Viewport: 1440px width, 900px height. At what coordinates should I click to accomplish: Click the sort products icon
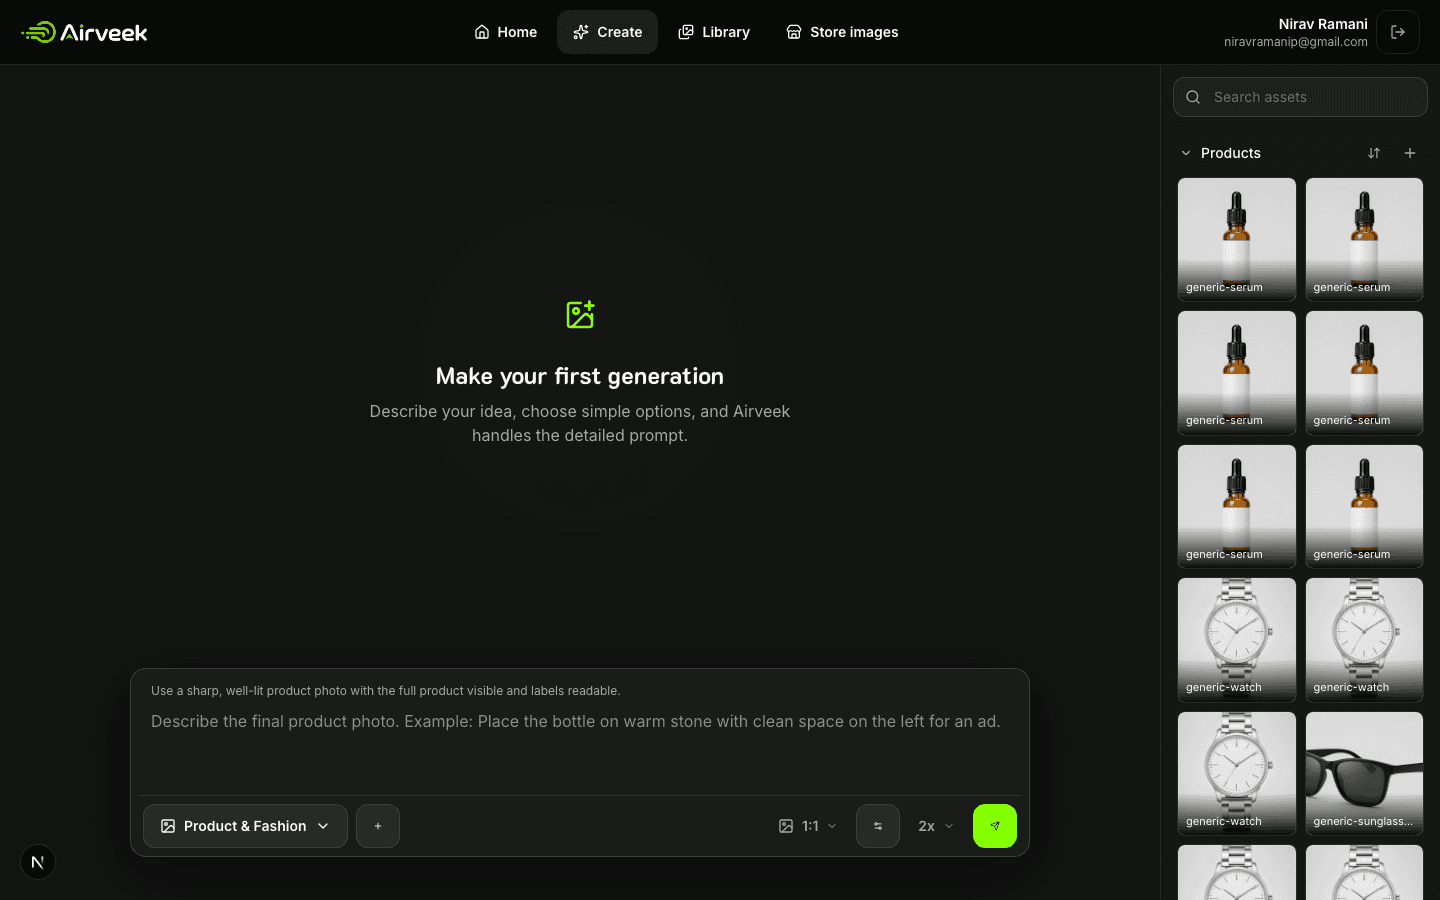[x=1374, y=153]
